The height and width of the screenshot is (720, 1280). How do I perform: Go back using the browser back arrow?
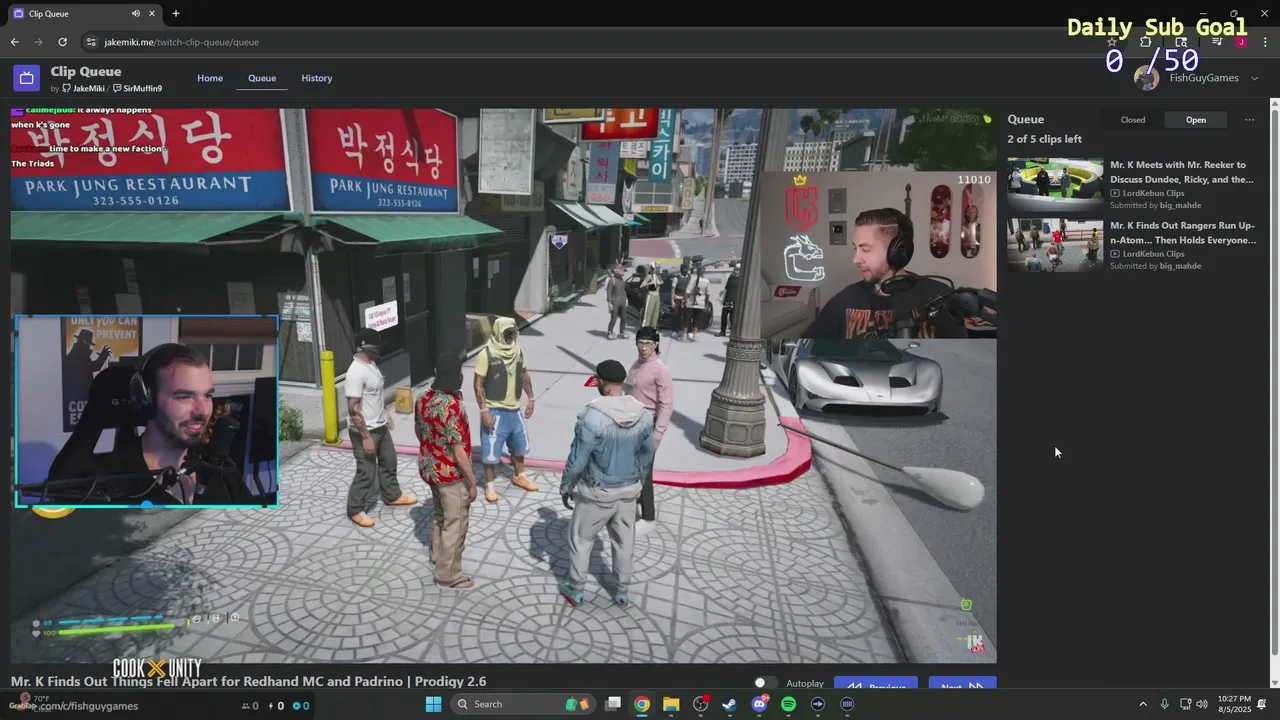coord(15,42)
